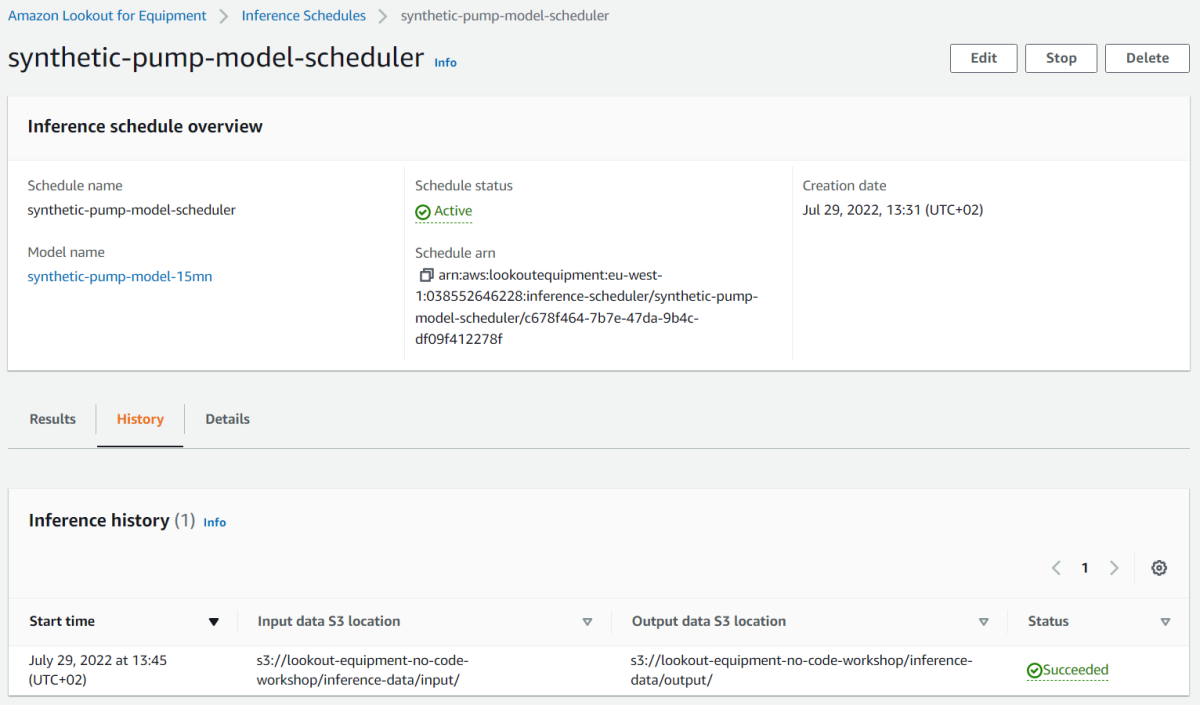Open Info link next to Inference history
The height and width of the screenshot is (705, 1200).
[x=215, y=522]
